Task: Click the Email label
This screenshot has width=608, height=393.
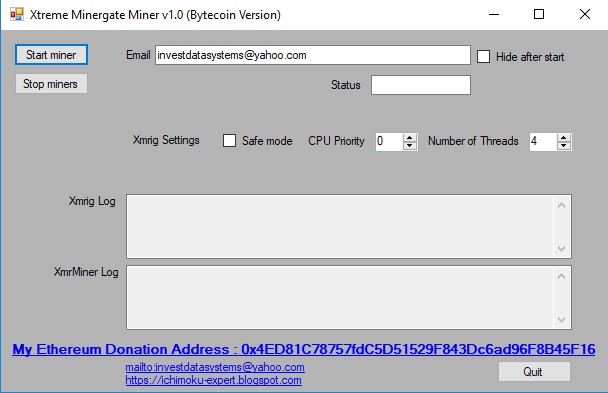Action: tap(138, 55)
